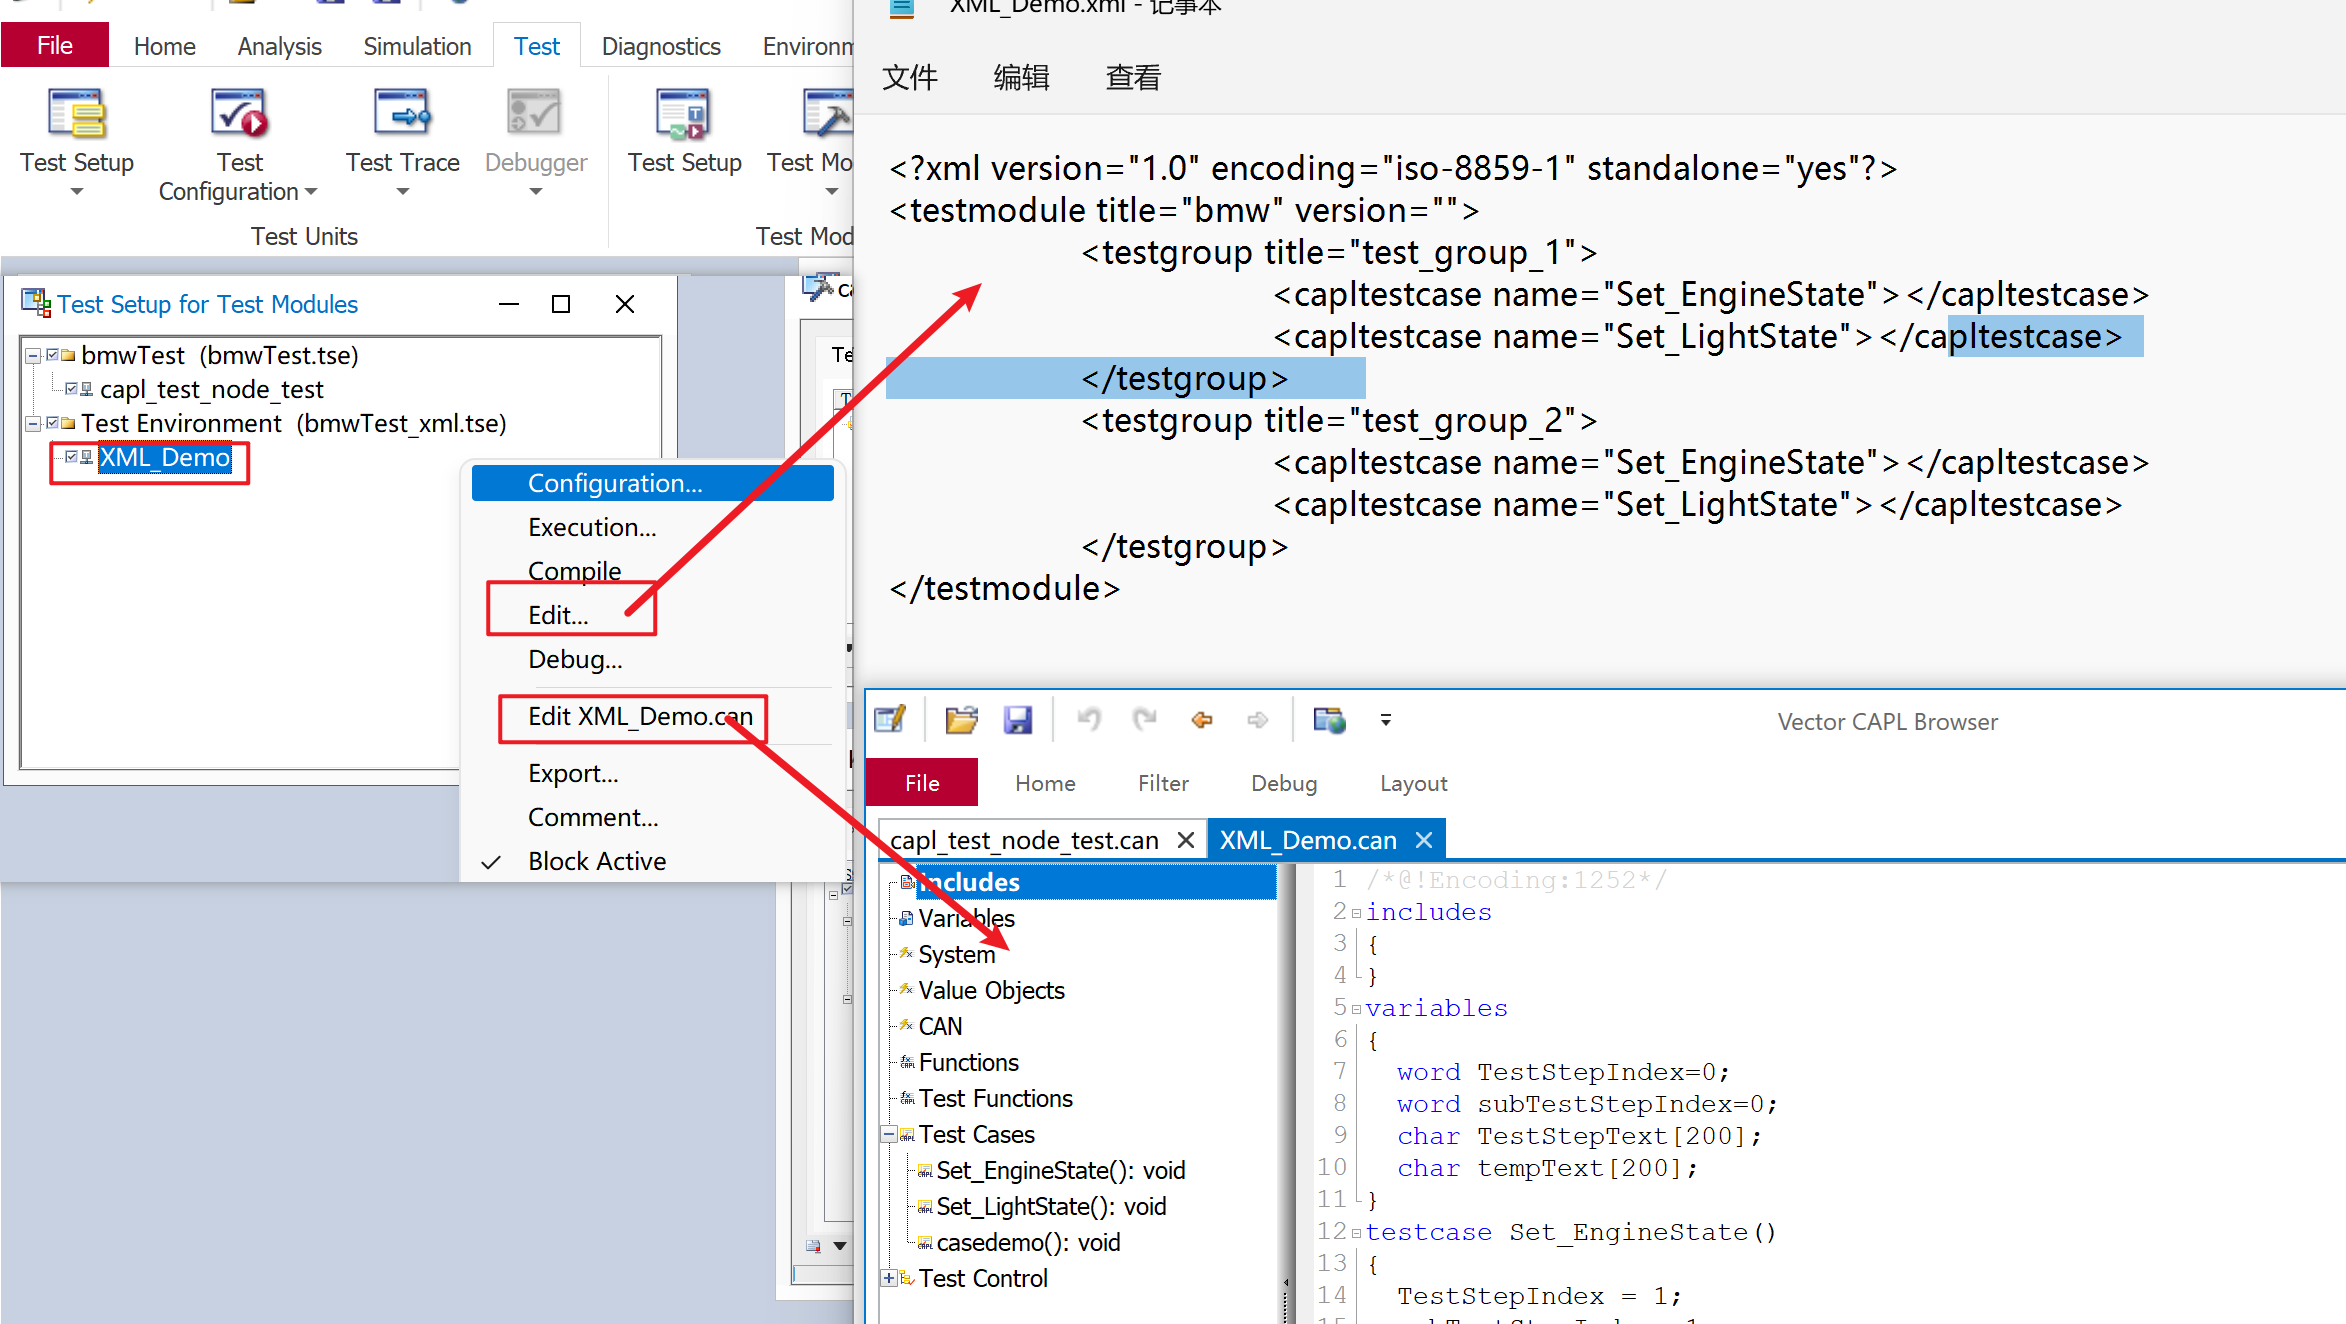Viewport: 2346px width, 1324px height.
Task: Select Set_LightState() in CAPL test cases tree
Action: point(1049,1206)
